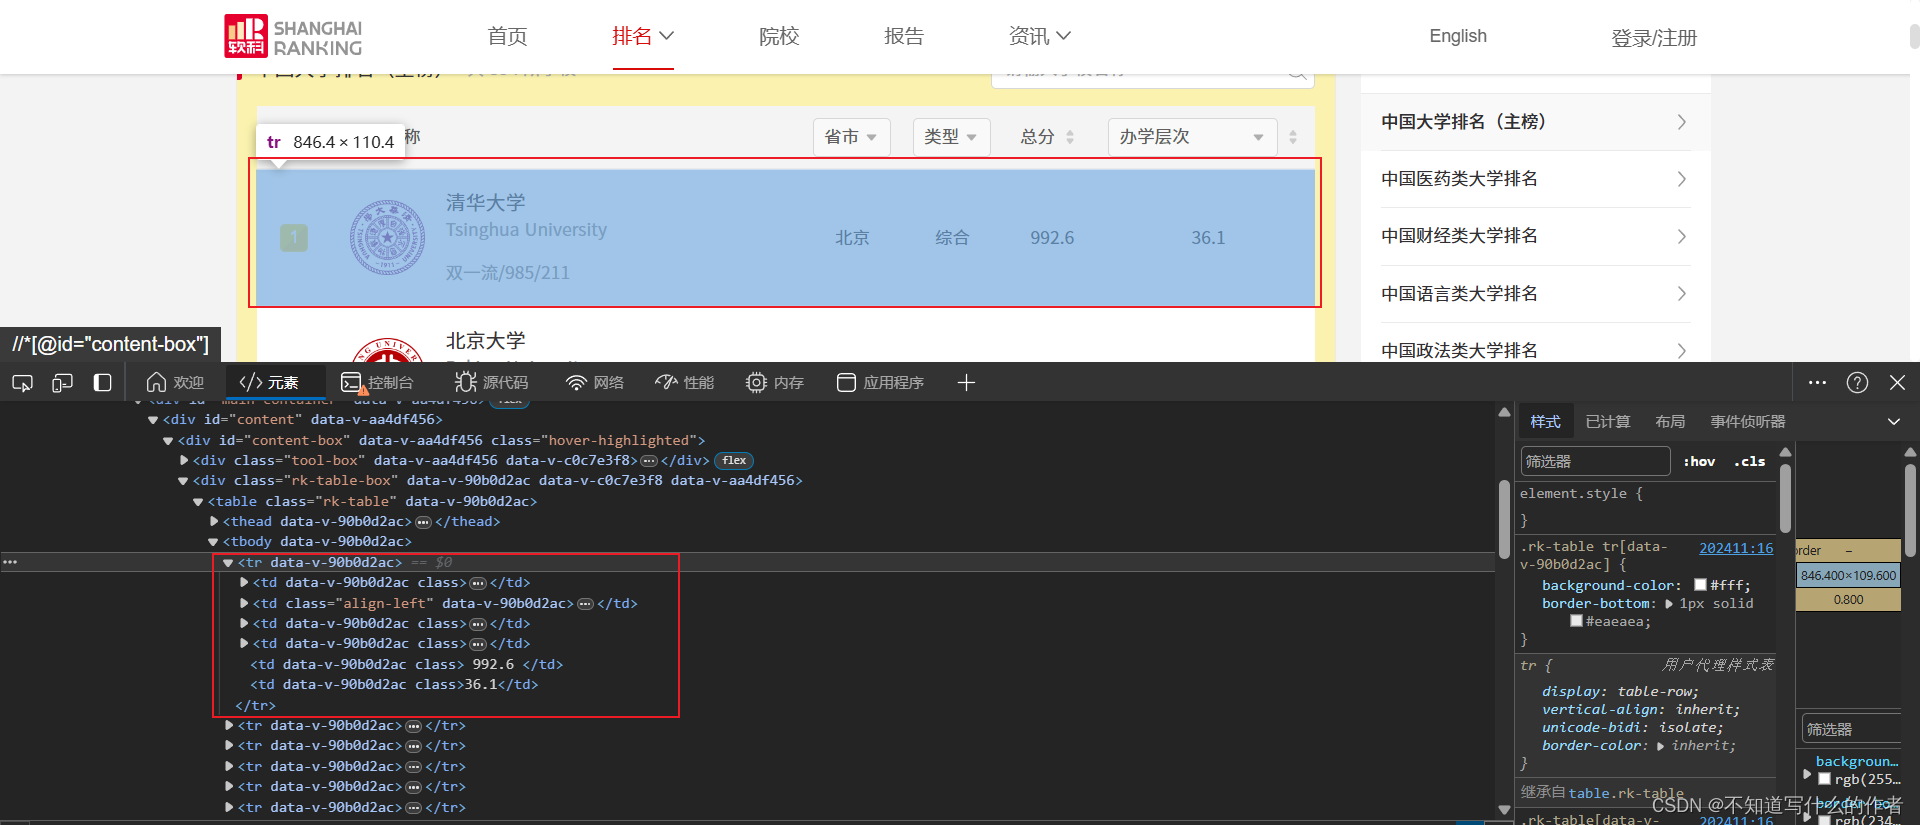Open the 类型 type filter dropdown
This screenshot has height=825, width=1920.
click(951, 137)
